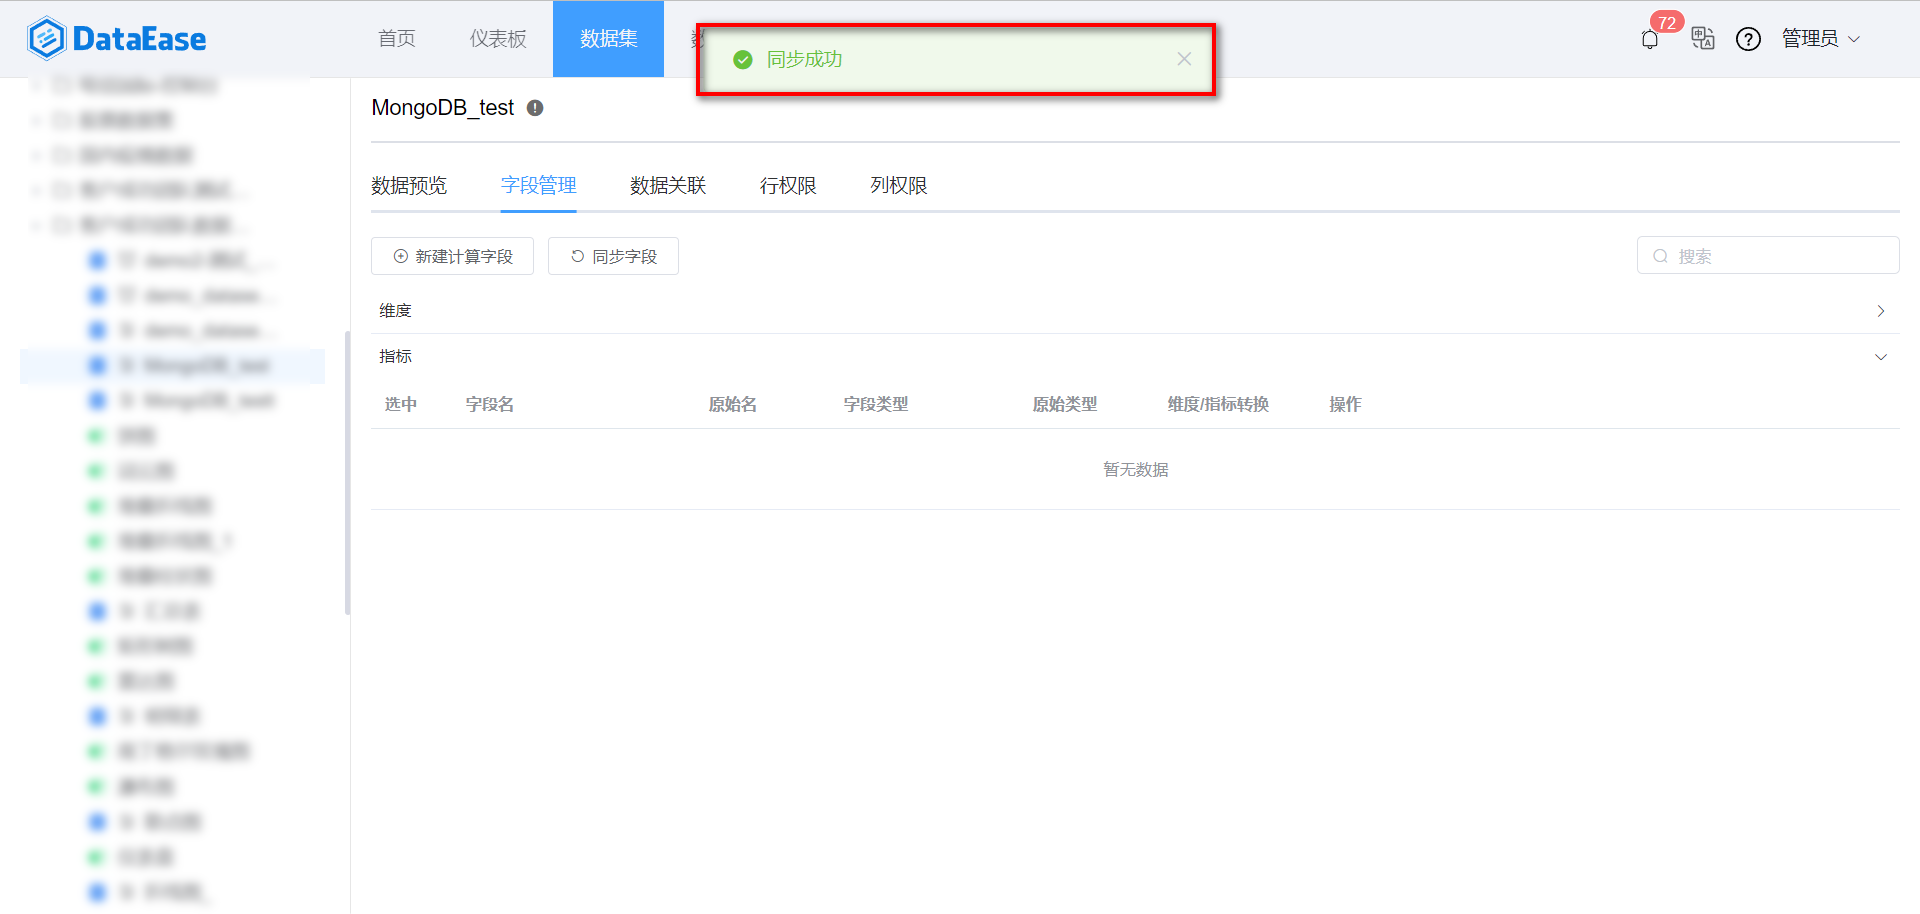1920x914 pixels.
Task: Focus the 搜索 field search box
Action: click(x=1768, y=256)
